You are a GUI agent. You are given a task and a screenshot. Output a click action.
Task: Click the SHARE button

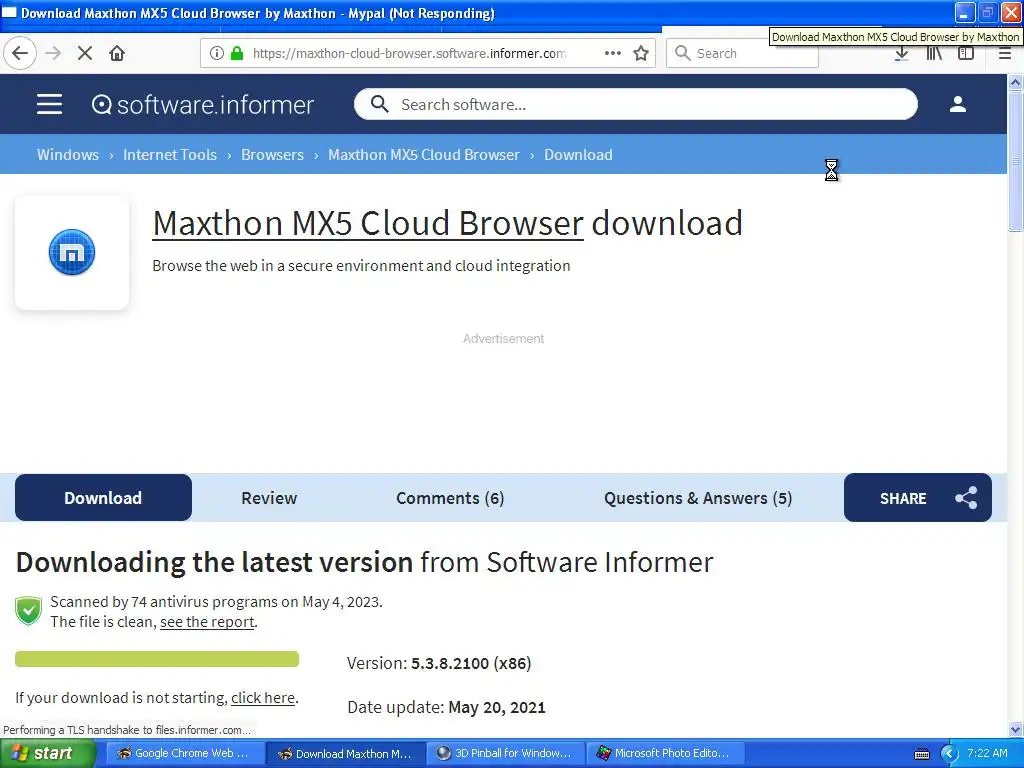(x=918, y=498)
